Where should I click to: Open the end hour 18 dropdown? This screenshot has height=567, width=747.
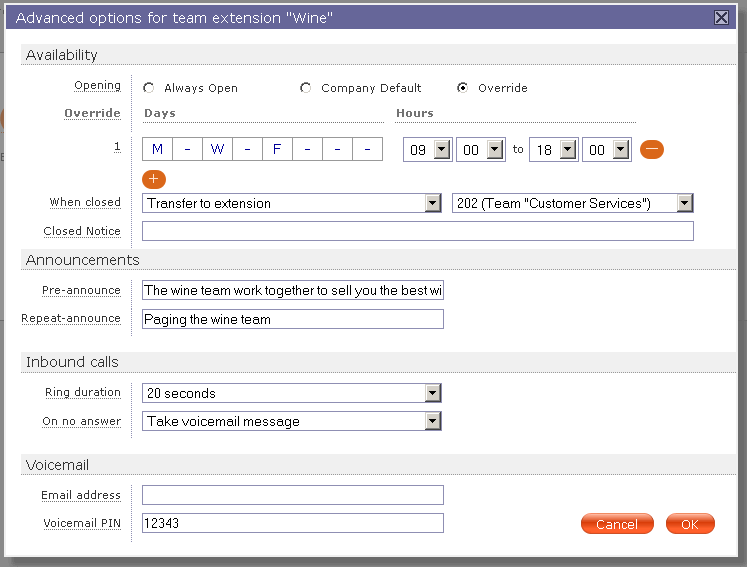tap(554, 150)
